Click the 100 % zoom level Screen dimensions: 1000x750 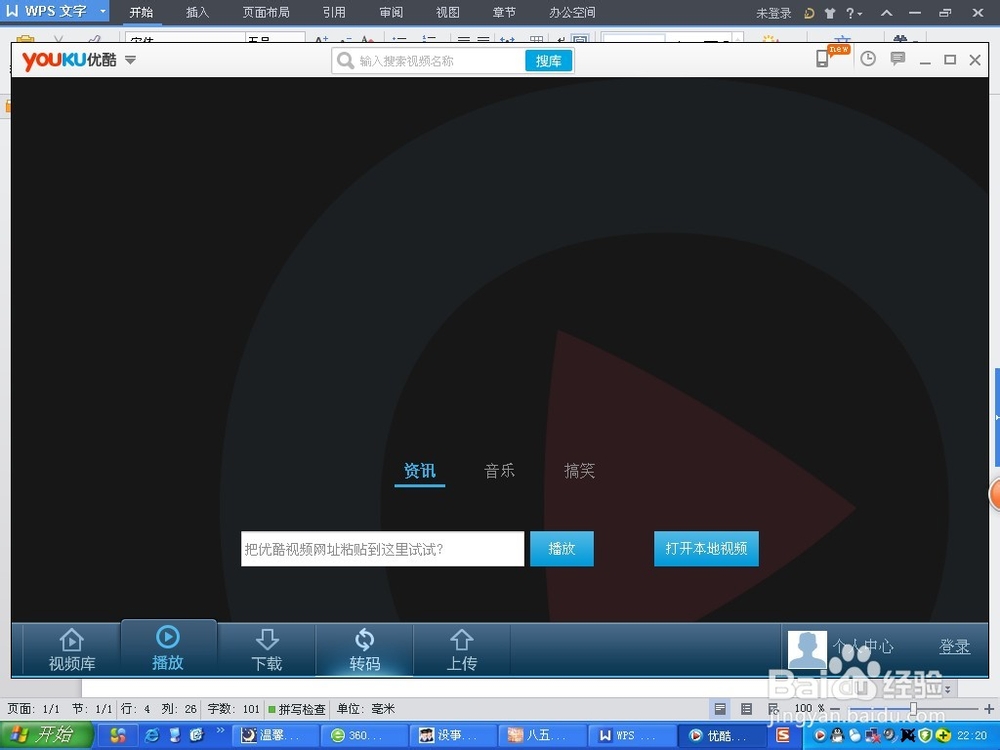coord(809,708)
